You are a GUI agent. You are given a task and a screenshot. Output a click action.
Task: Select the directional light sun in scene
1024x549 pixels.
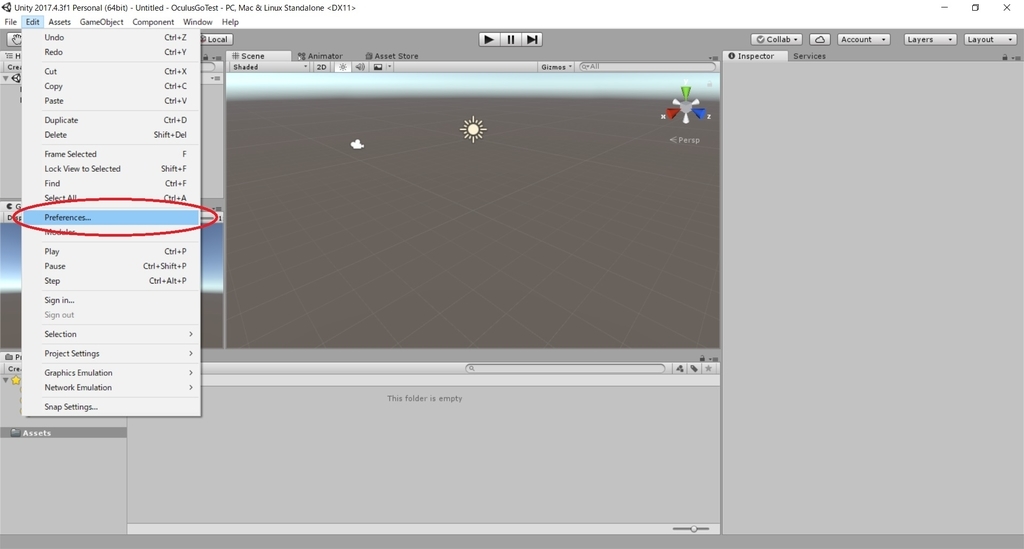(x=473, y=129)
